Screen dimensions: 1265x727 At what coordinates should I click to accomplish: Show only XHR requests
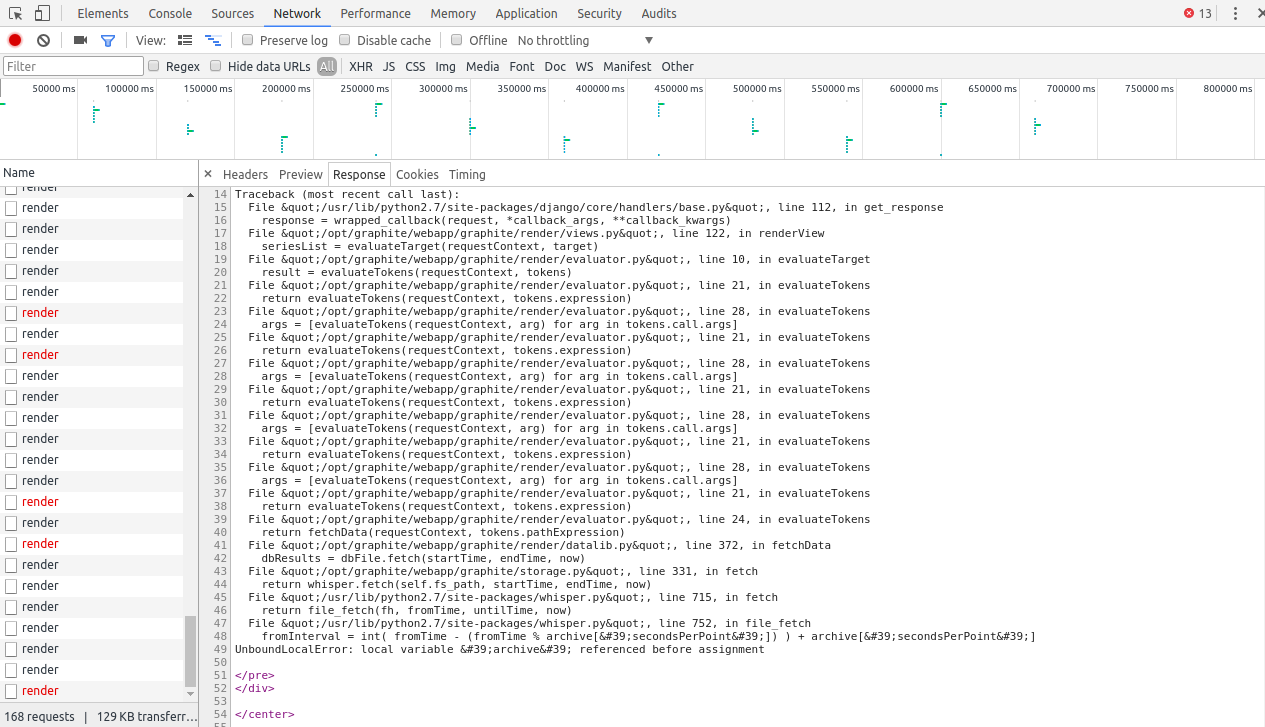point(360,66)
